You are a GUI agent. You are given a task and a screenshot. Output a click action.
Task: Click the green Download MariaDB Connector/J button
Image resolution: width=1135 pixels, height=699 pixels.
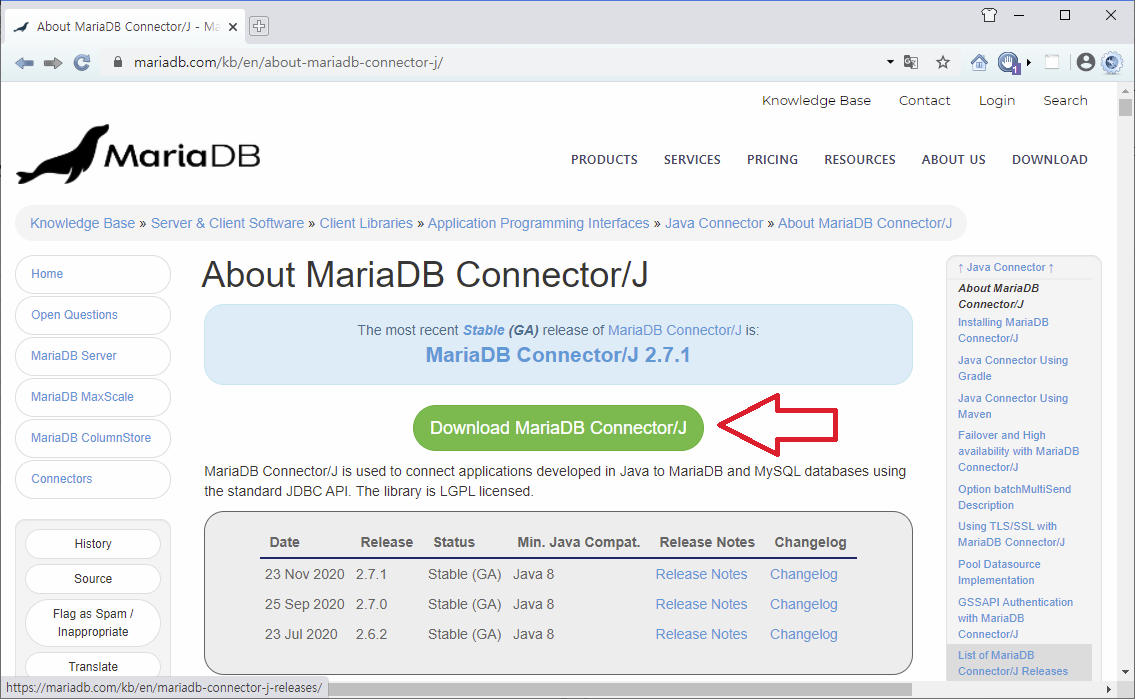(558, 428)
